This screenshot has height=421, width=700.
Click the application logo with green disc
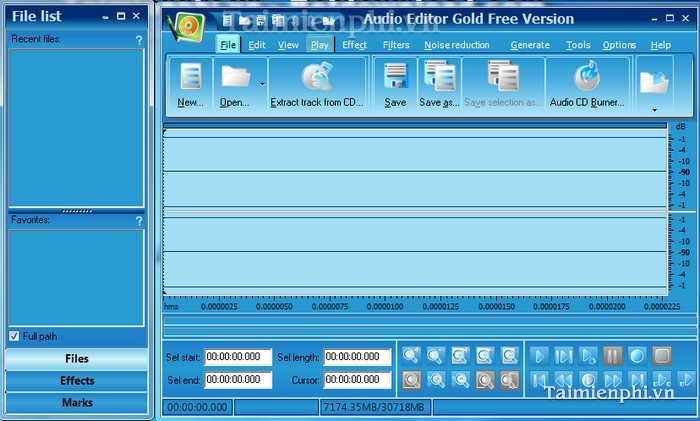tap(186, 26)
